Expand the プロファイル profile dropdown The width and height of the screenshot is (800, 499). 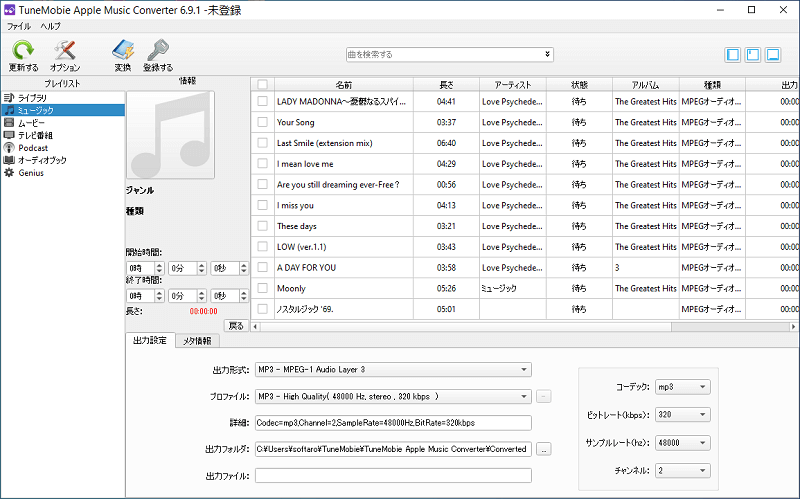point(523,396)
